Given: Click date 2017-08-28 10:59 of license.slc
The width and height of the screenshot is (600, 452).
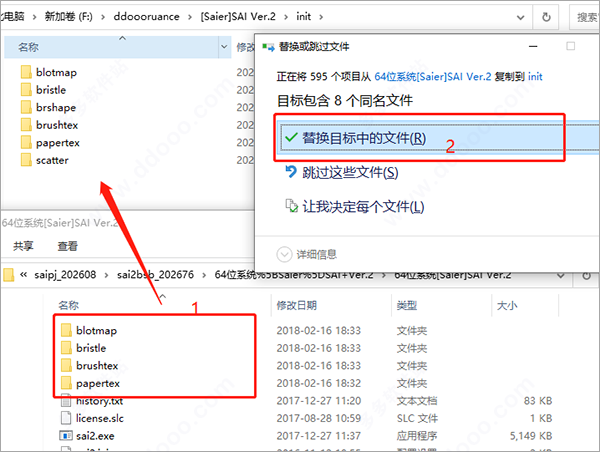Looking at the screenshot, I should [x=318, y=418].
